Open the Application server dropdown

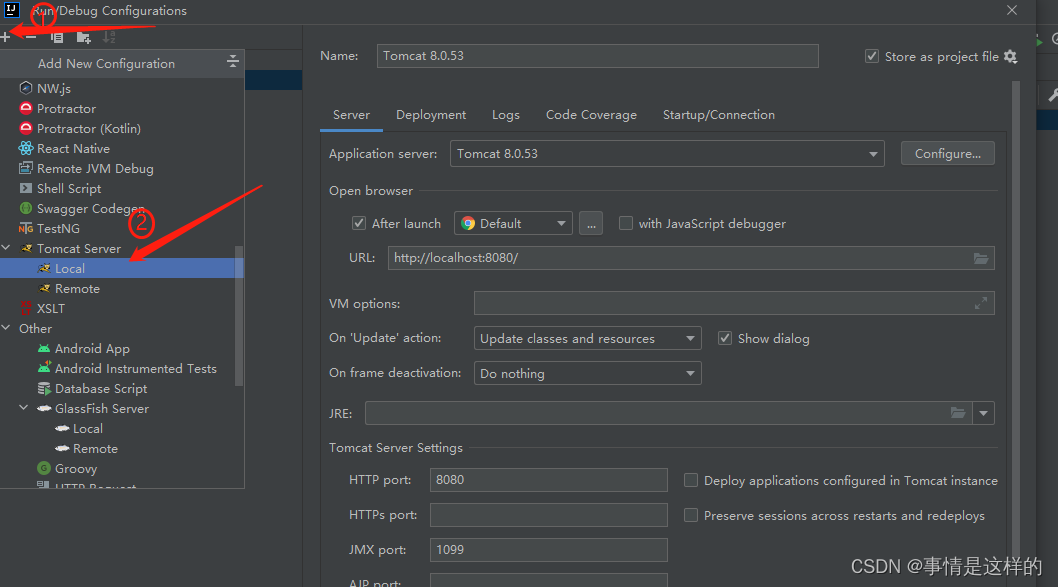pyautogui.click(x=667, y=154)
